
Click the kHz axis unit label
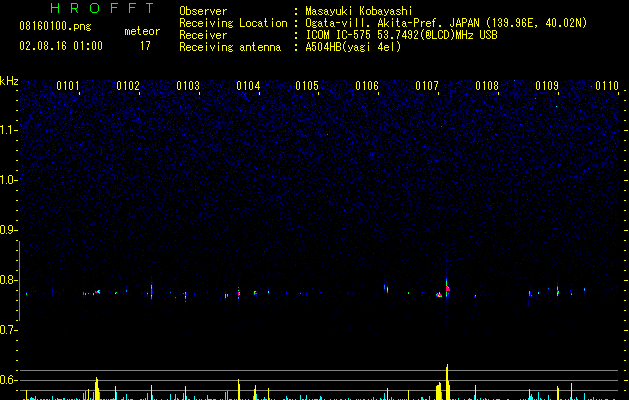pyautogui.click(x=9, y=81)
